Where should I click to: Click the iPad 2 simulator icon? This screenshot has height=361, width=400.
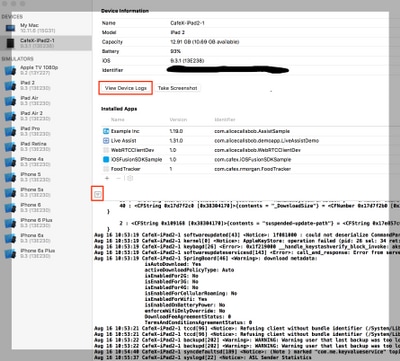point(10,86)
